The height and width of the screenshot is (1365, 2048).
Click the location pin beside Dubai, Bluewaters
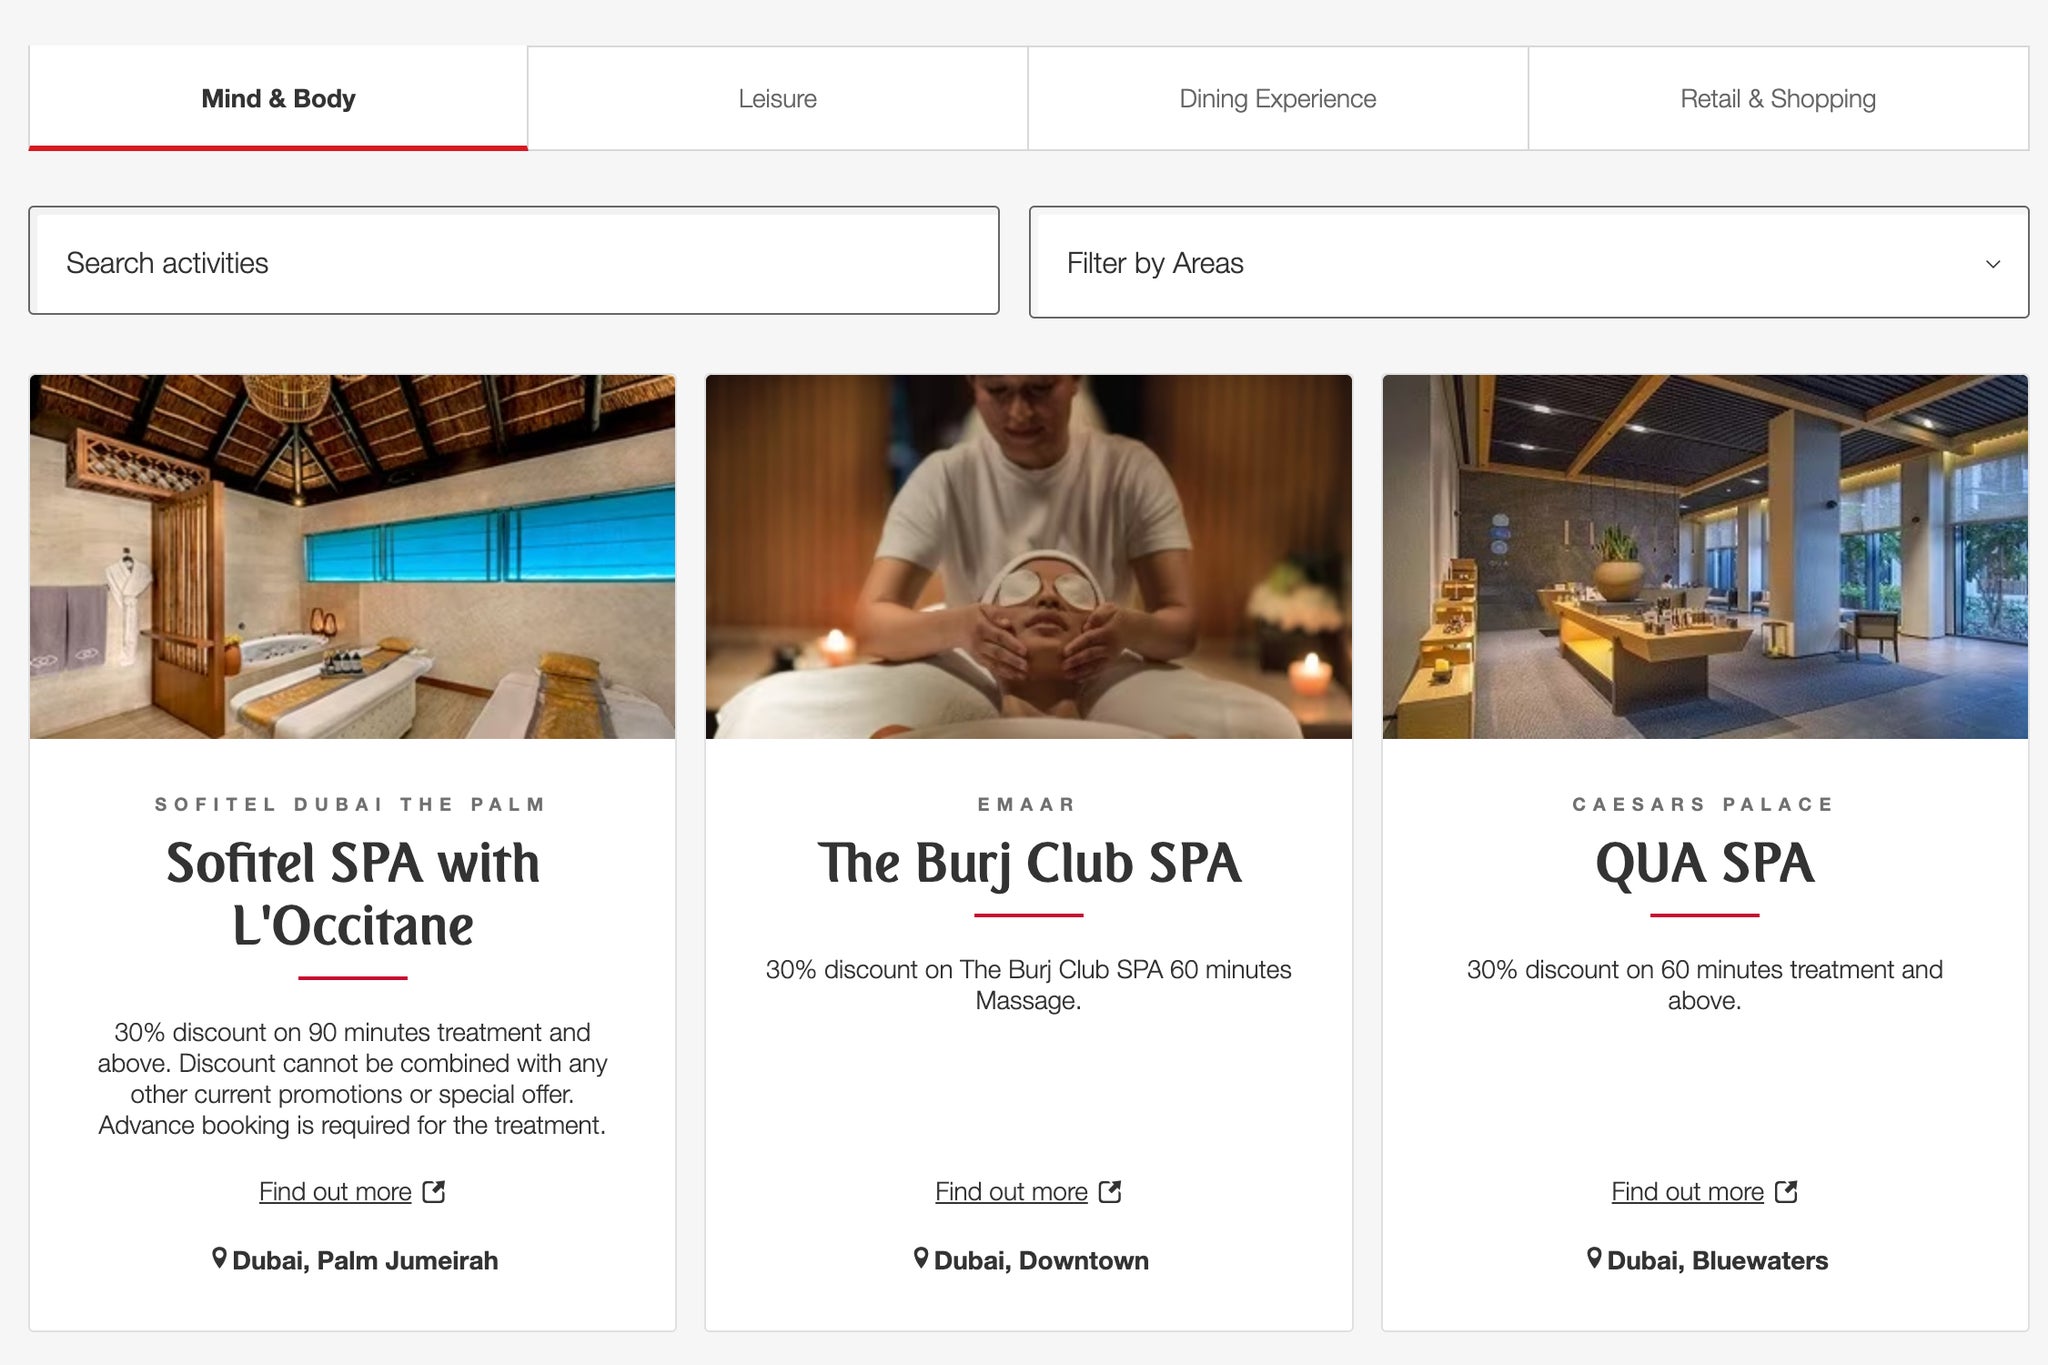tap(1597, 1260)
